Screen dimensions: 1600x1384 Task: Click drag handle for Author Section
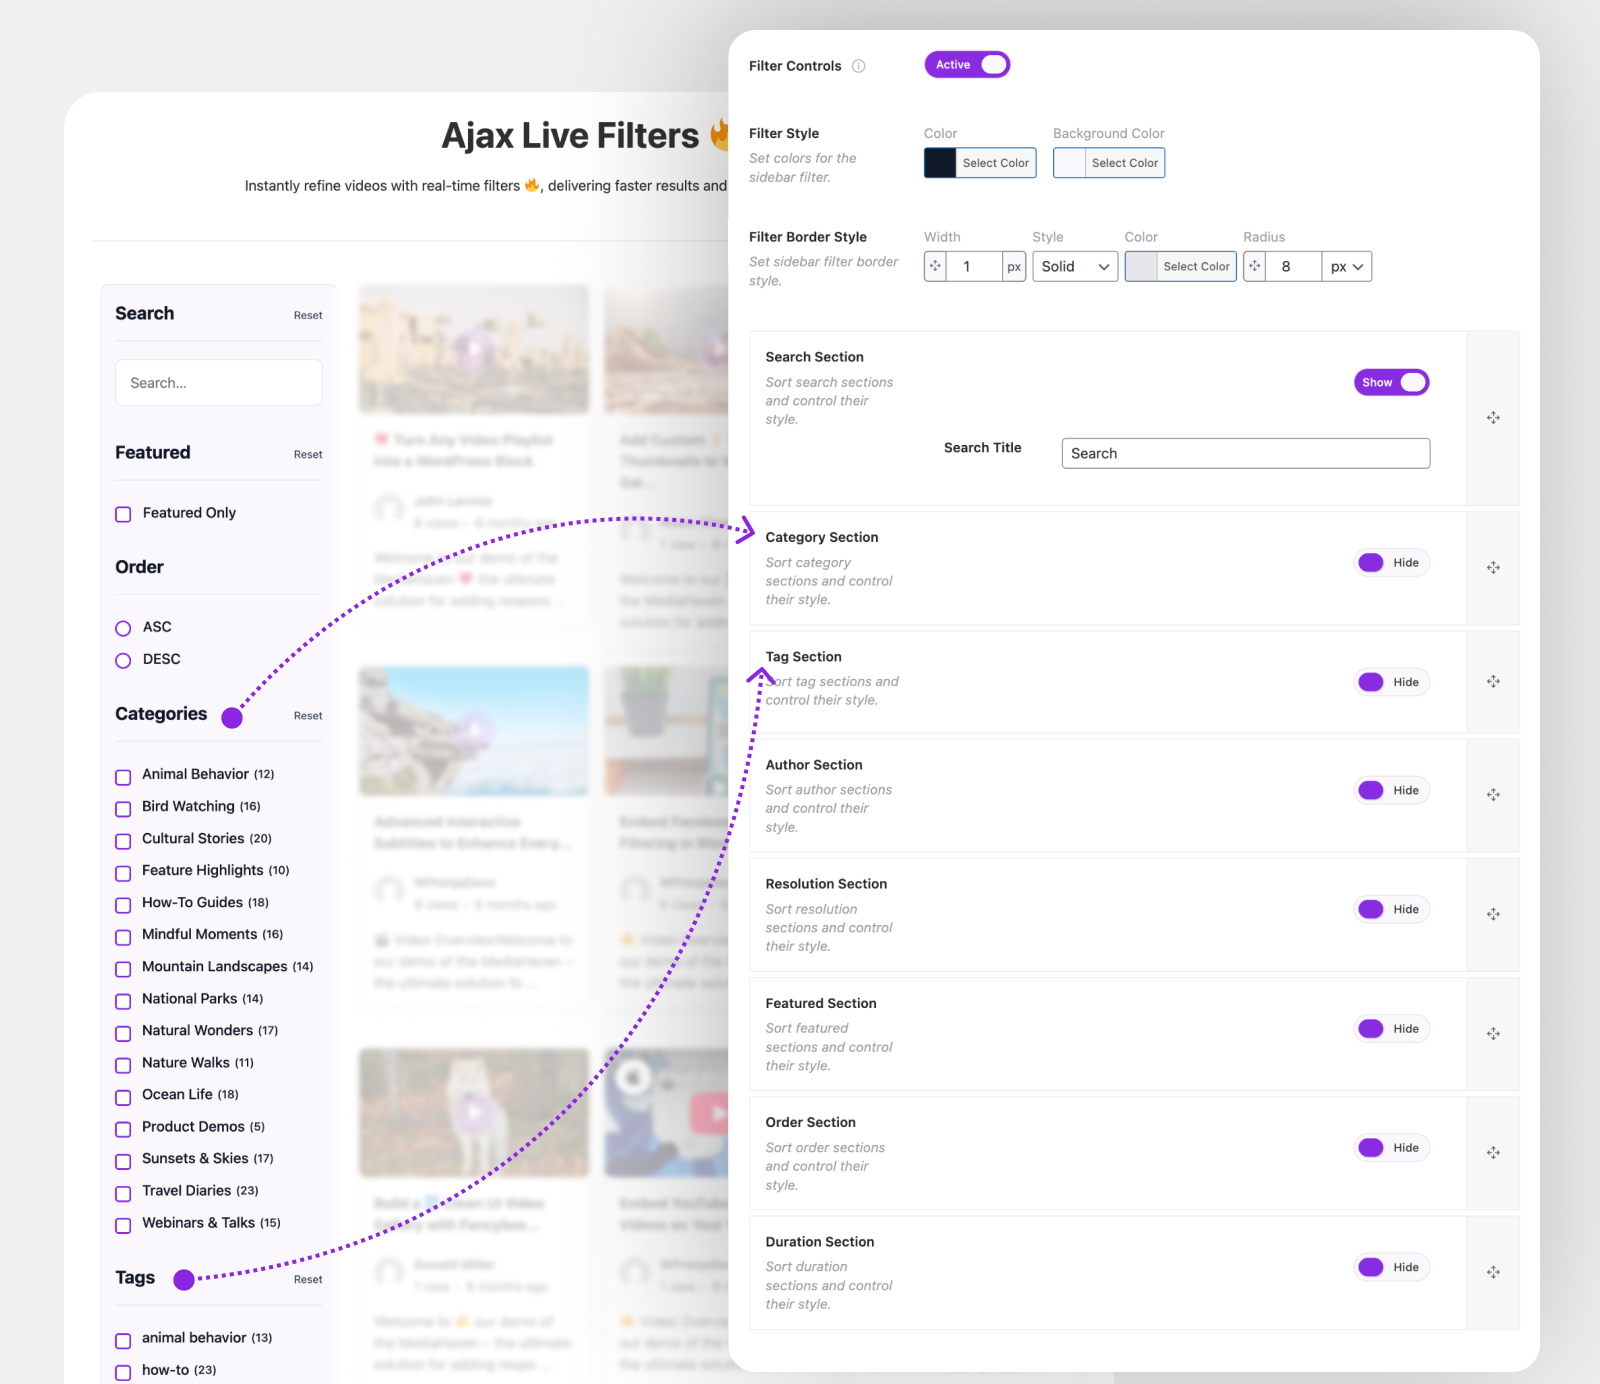[1493, 795]
